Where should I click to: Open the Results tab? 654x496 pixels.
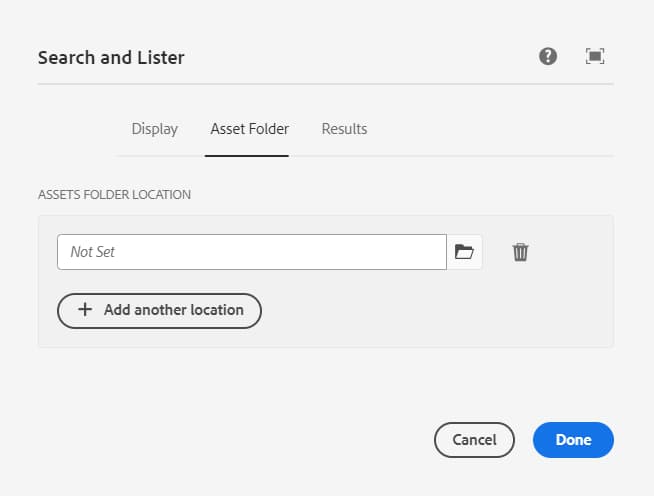(344, 129)
